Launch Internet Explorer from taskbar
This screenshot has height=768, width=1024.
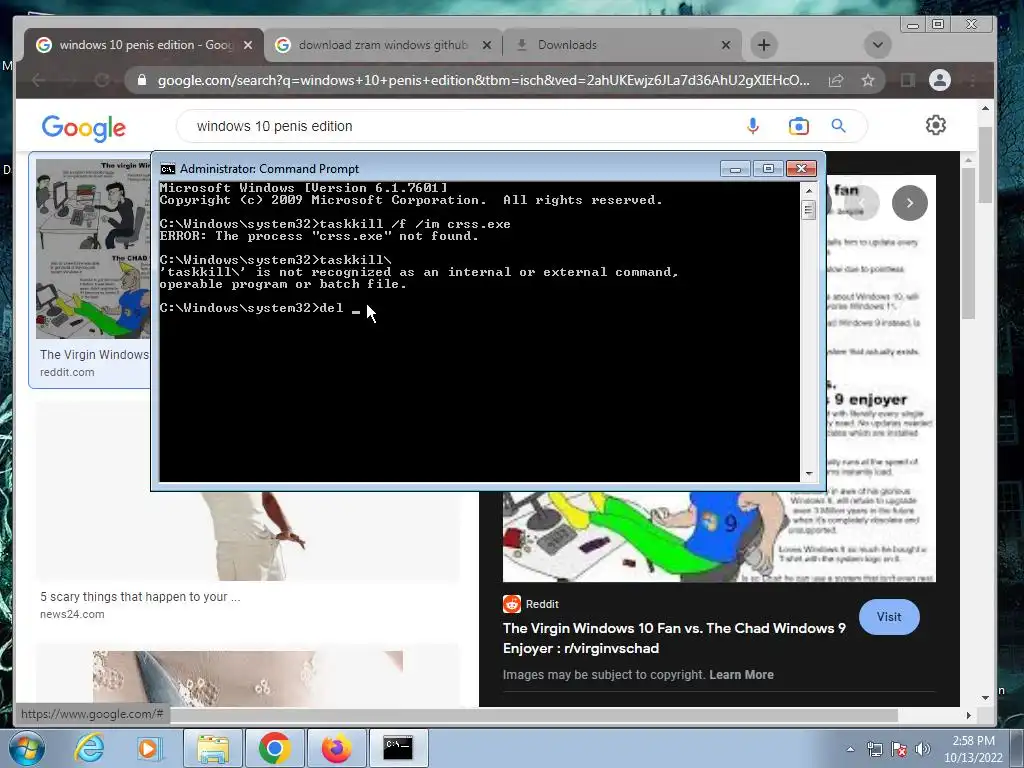[89, 748]
